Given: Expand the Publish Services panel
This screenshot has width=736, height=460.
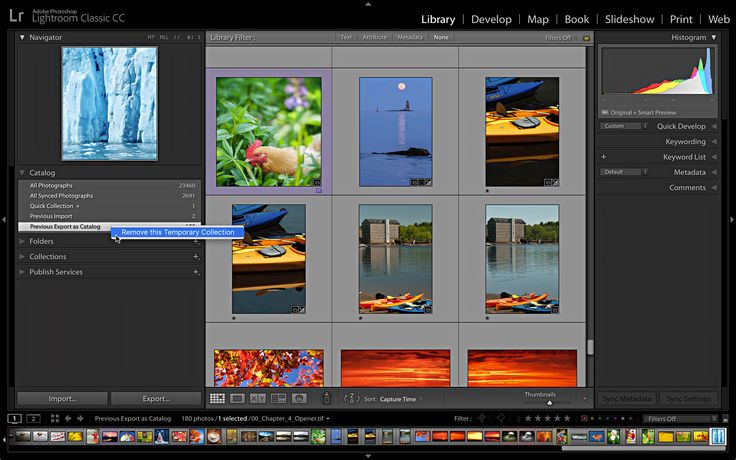Looking at the screenshot, I should click(x=24, y=272).
